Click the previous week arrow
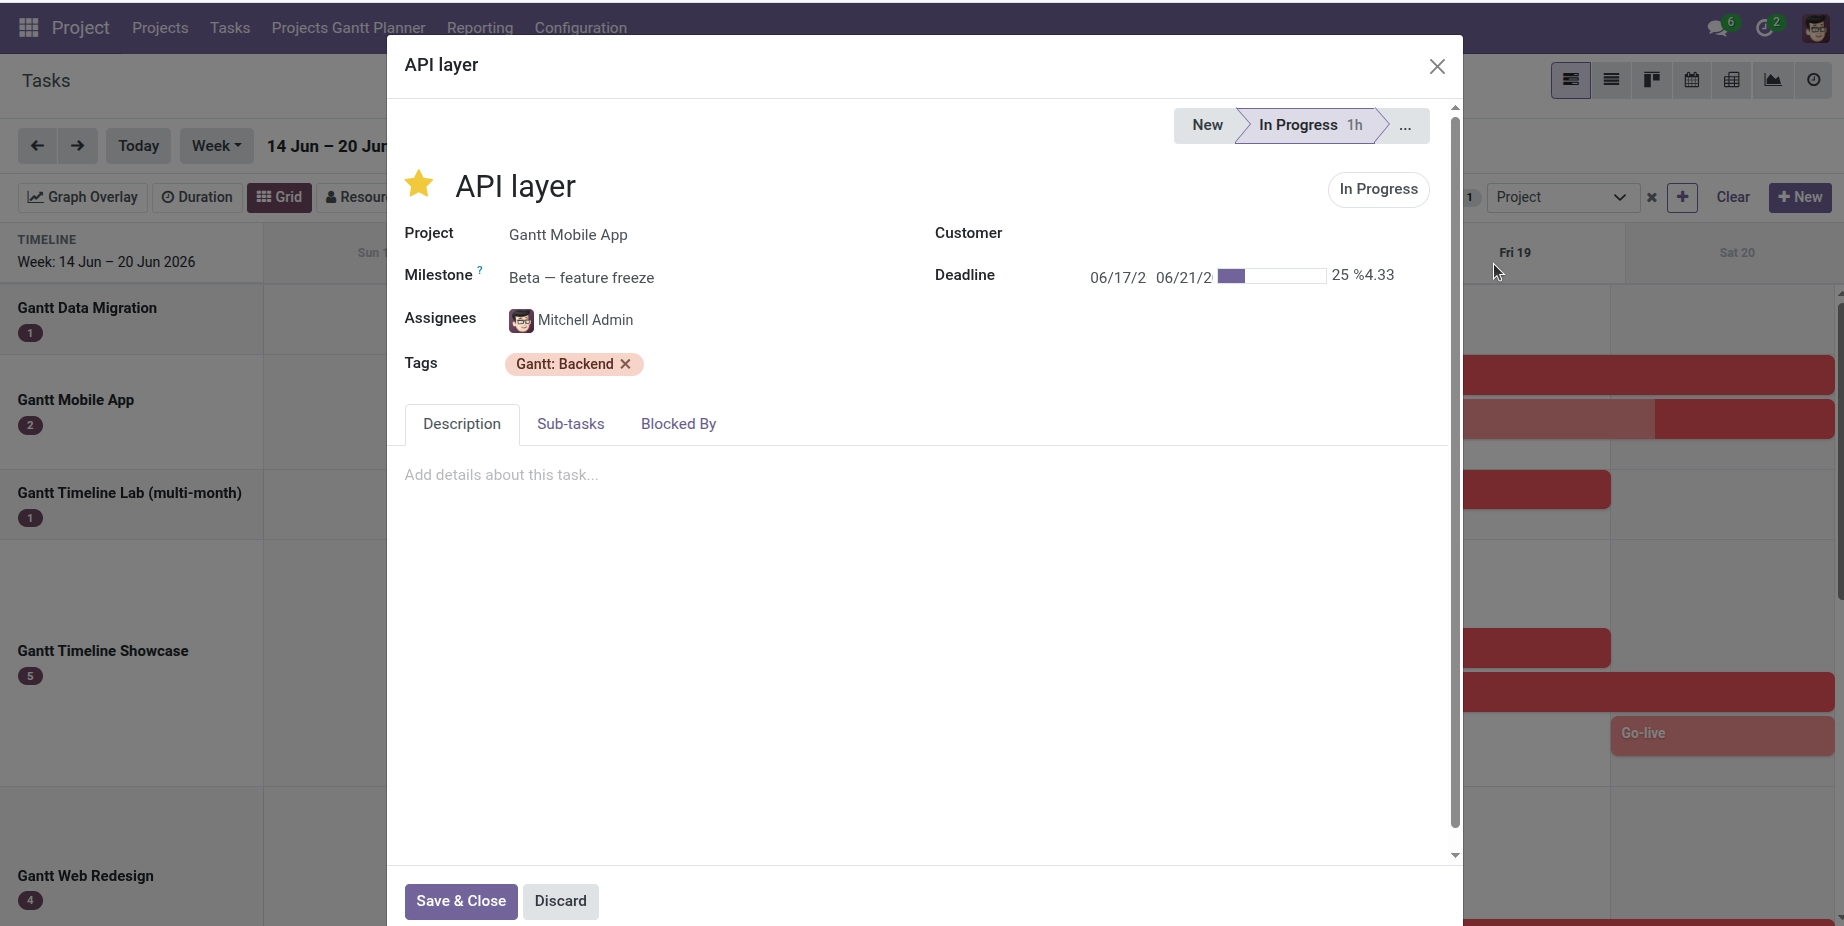The image size is (1844, 926). pos(37,146)
